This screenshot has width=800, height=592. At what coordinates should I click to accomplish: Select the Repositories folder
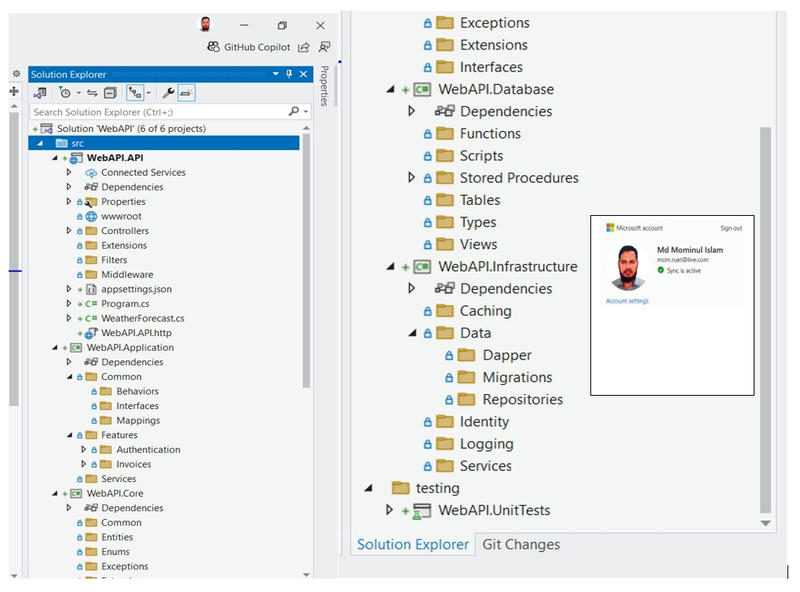523,400
